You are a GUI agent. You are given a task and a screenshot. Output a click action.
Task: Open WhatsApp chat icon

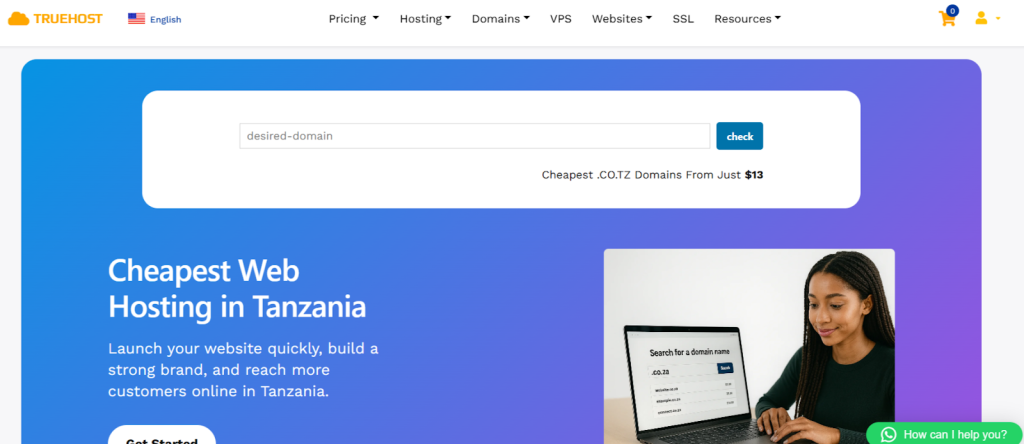coord(888,434)
